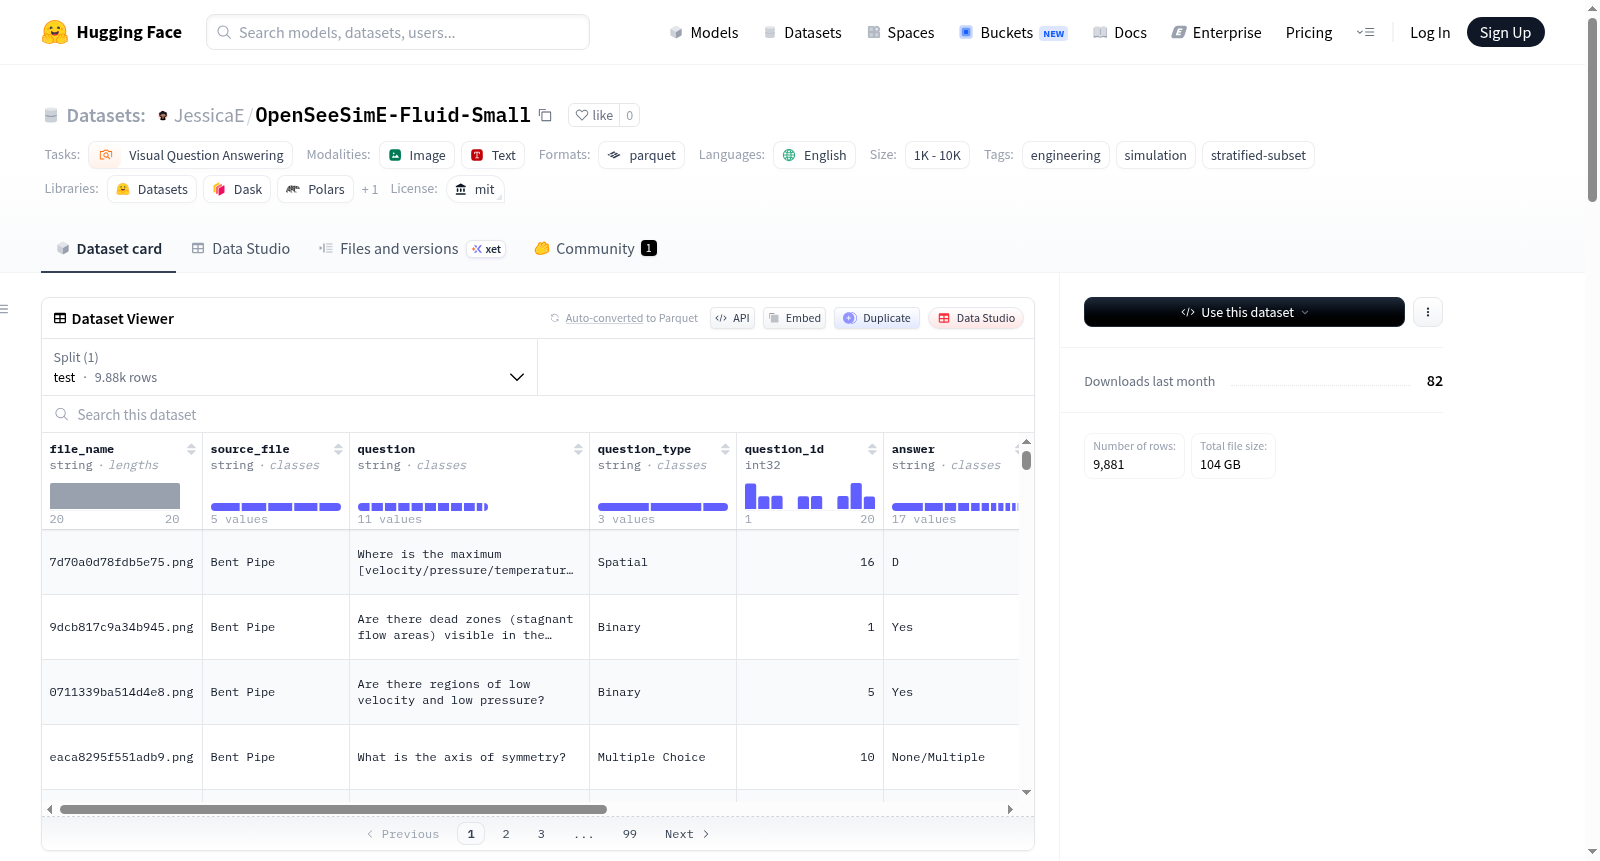Jump to page 99 of the table
Image resolution: width=1600 pixels, height=861 pixels.
630,834
